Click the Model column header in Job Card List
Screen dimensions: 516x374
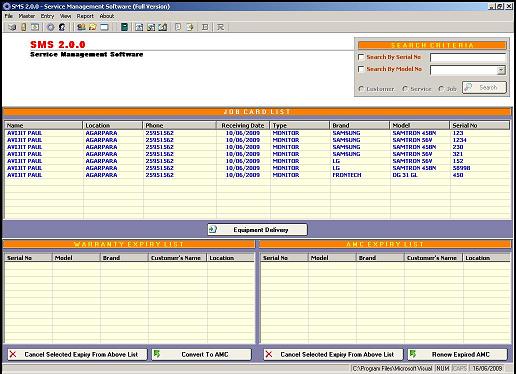[420, 125]
